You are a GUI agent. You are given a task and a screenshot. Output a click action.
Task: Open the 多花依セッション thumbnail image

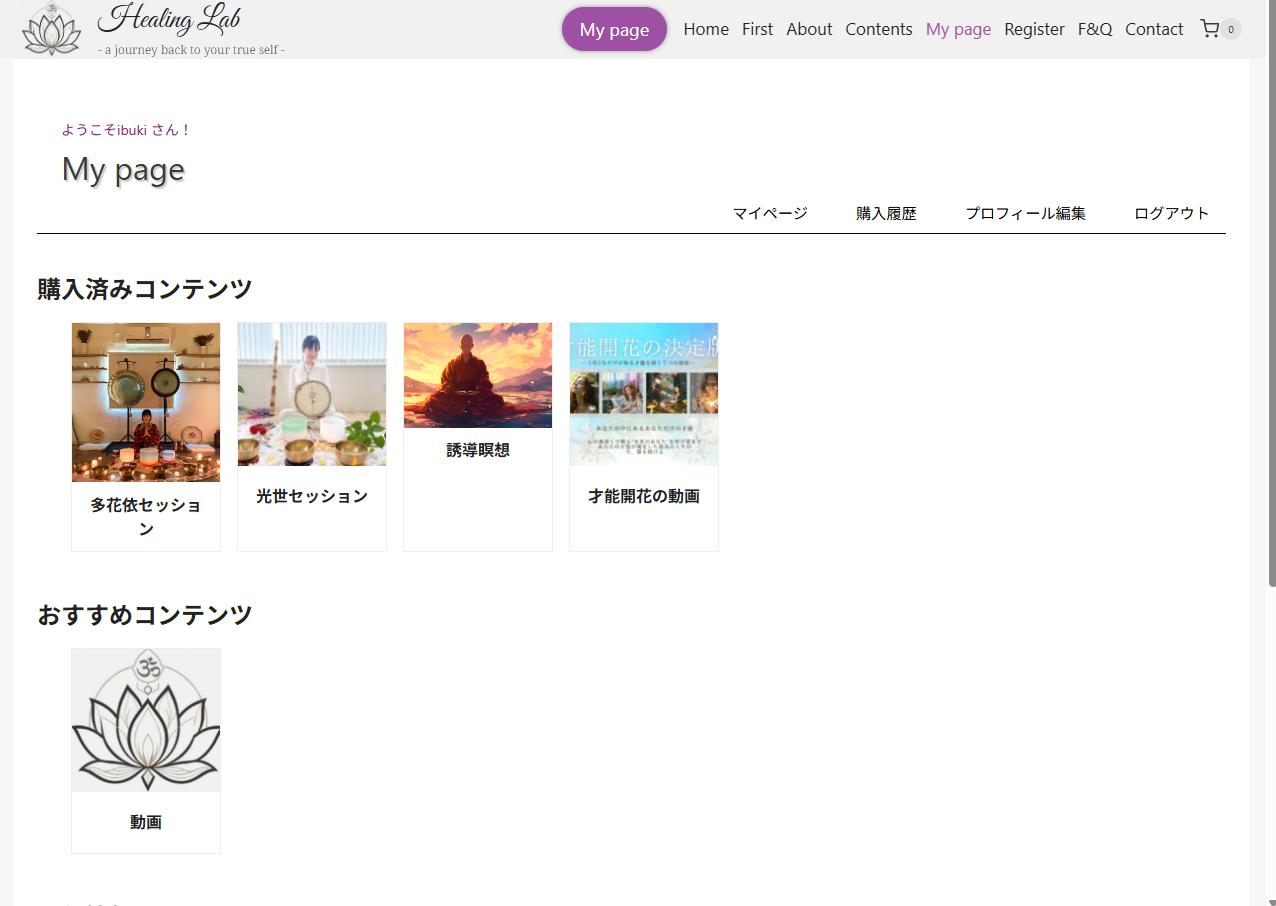pyautogui.click(x=146, y=402)
